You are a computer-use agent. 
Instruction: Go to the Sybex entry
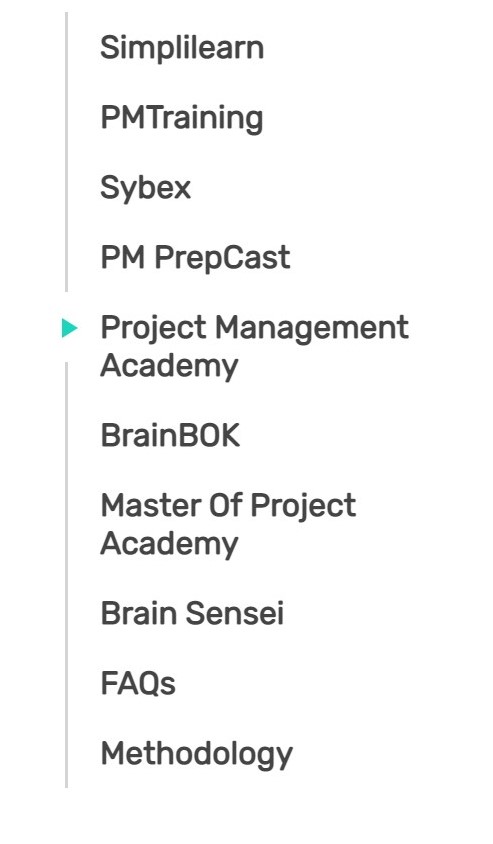145,188
